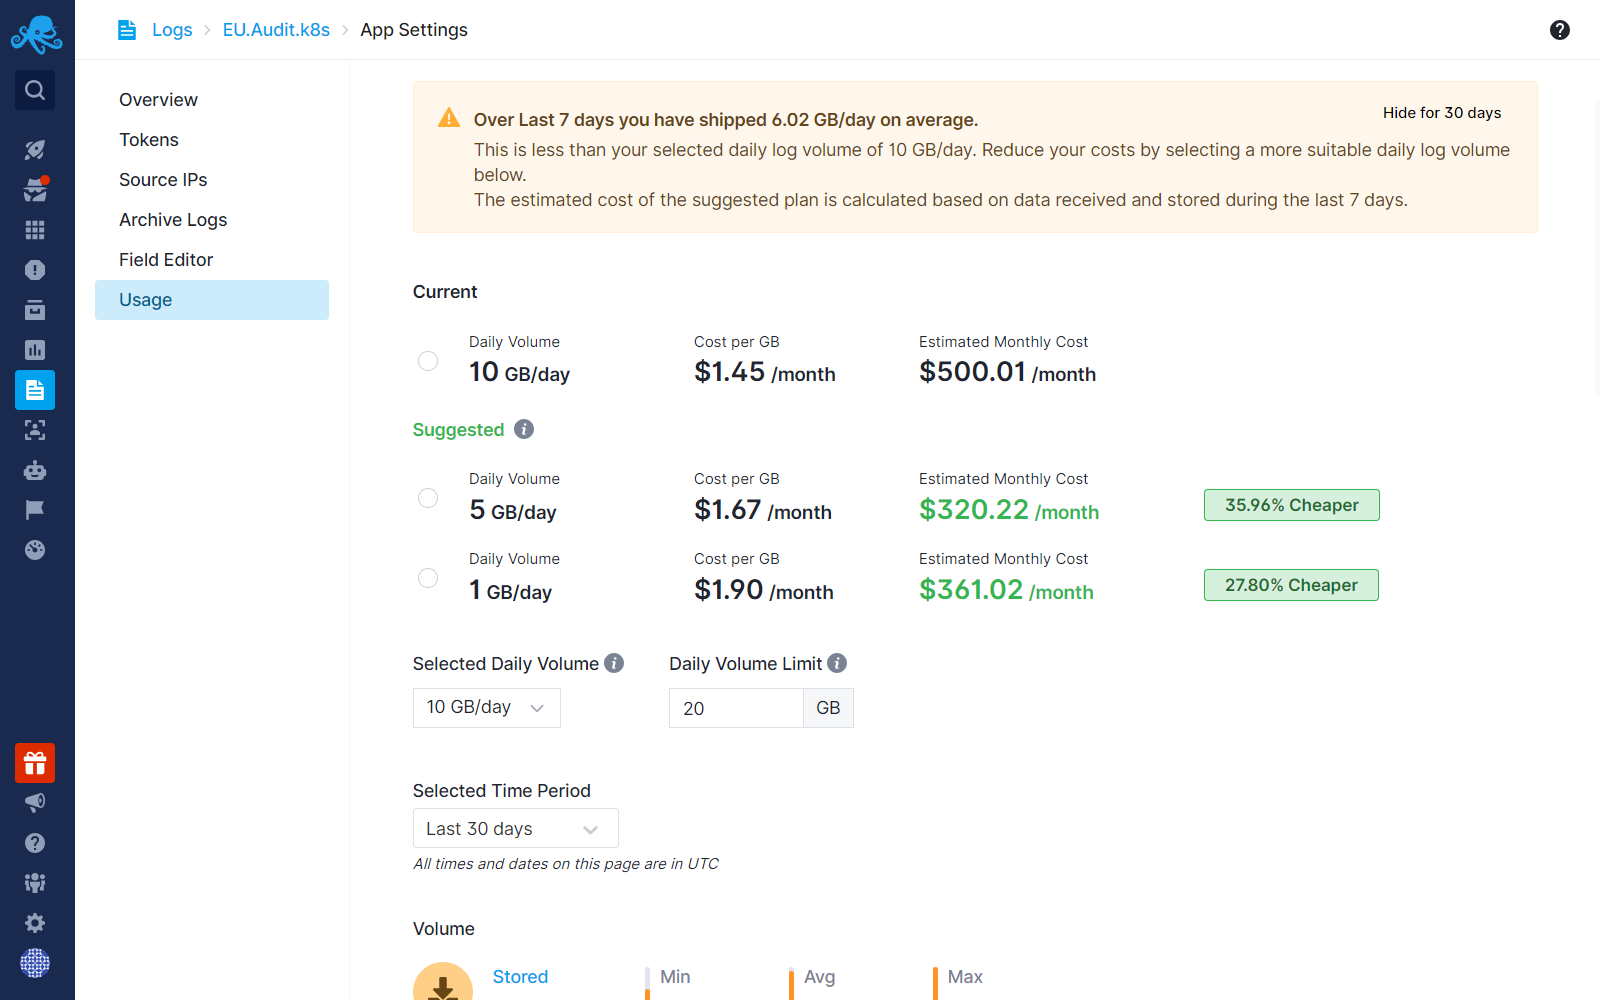Viewport: 1600px width, 1000px height.
Task: Open the robot icon in the sidebar
Action: (35, 470)
